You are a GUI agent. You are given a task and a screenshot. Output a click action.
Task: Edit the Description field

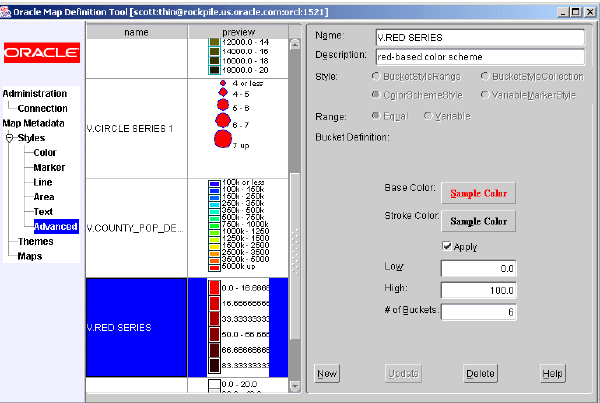[x=480, y=57]
